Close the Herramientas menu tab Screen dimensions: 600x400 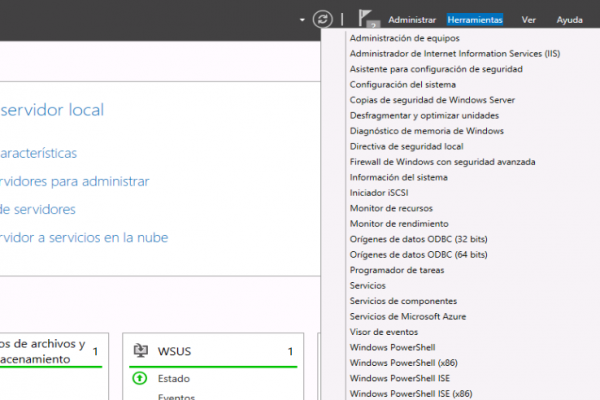point(475,20)
